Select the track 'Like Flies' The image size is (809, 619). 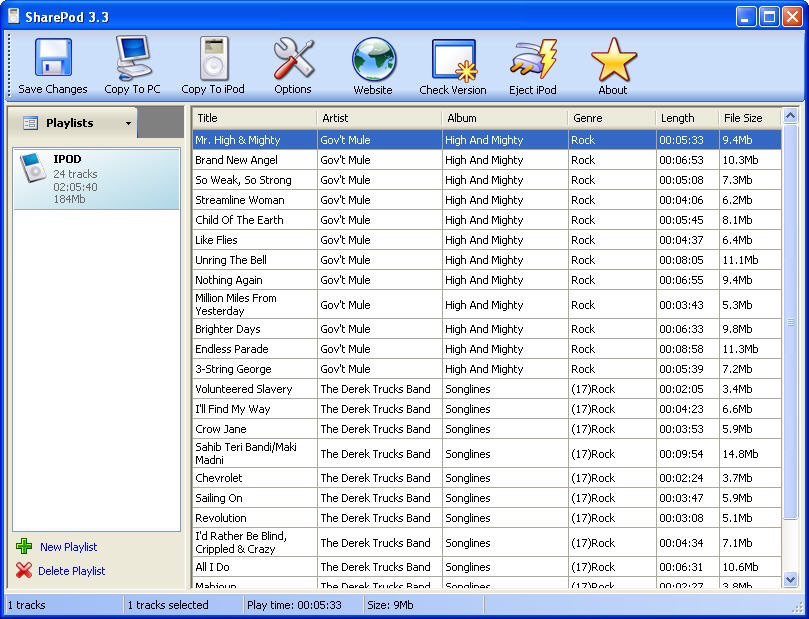tap(487, 240)
